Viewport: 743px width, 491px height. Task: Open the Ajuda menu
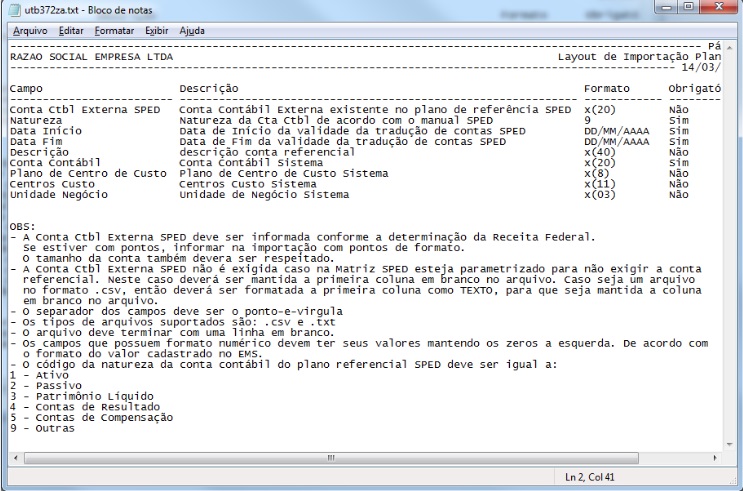tap(192, 31)
